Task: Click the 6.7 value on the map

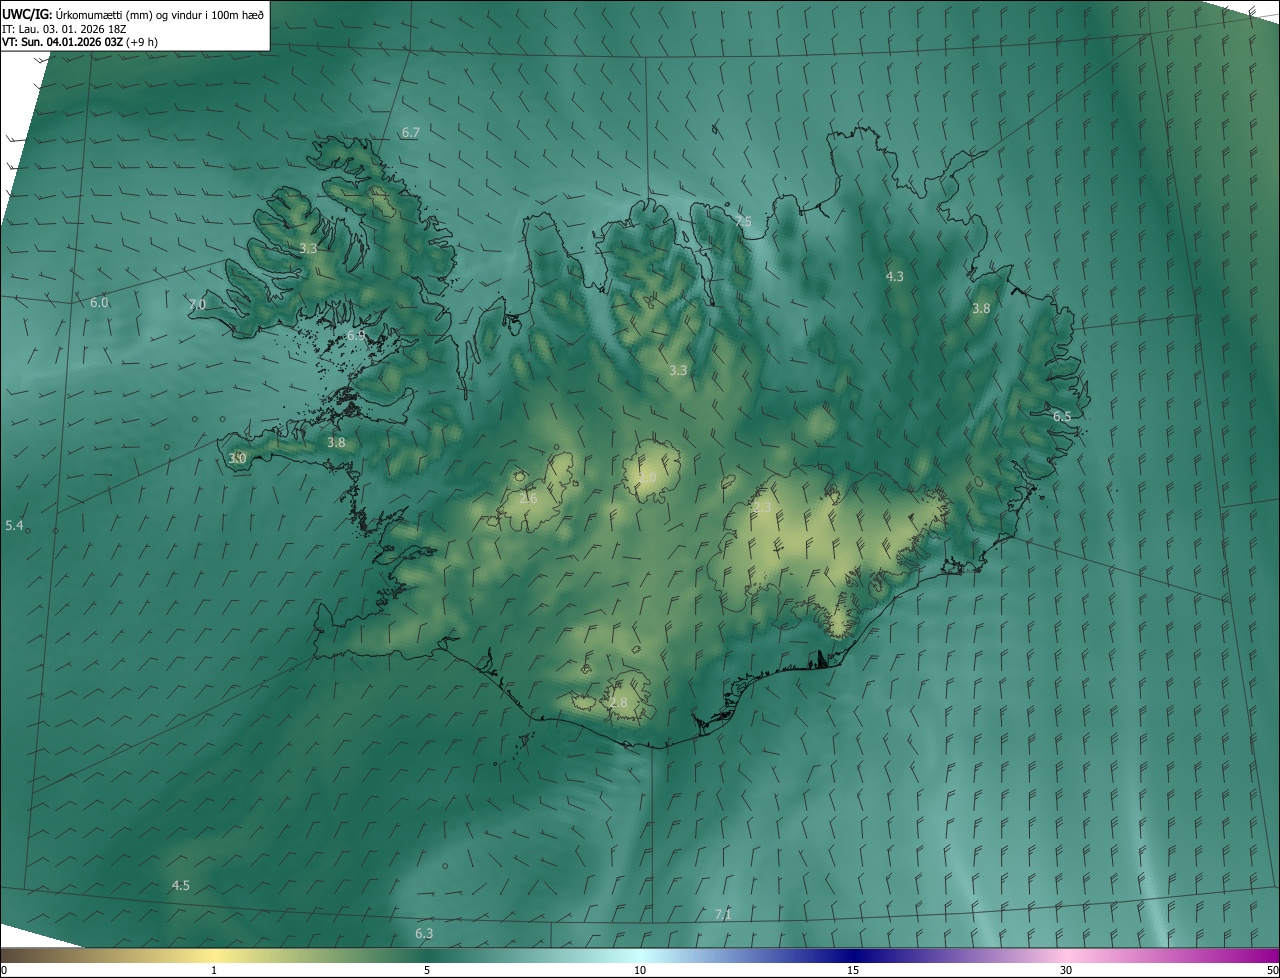Action: tap(411, 132)
